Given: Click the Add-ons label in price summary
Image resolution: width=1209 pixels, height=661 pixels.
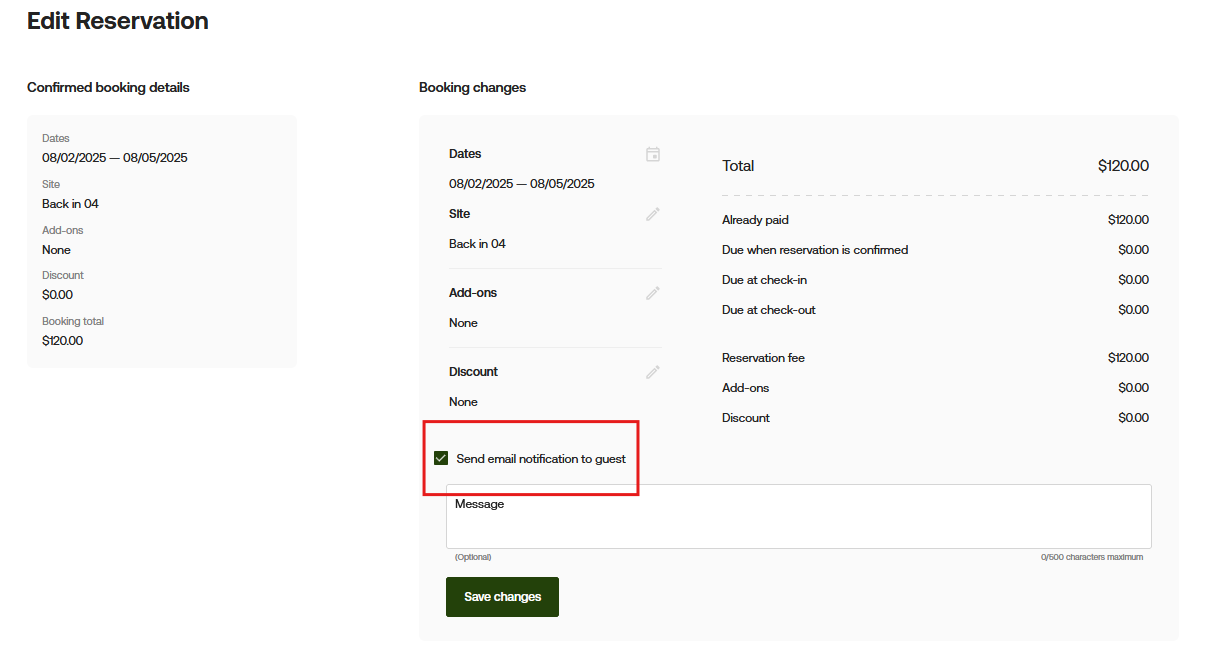Looking at the screenshot, I should (x=745, y=388).
